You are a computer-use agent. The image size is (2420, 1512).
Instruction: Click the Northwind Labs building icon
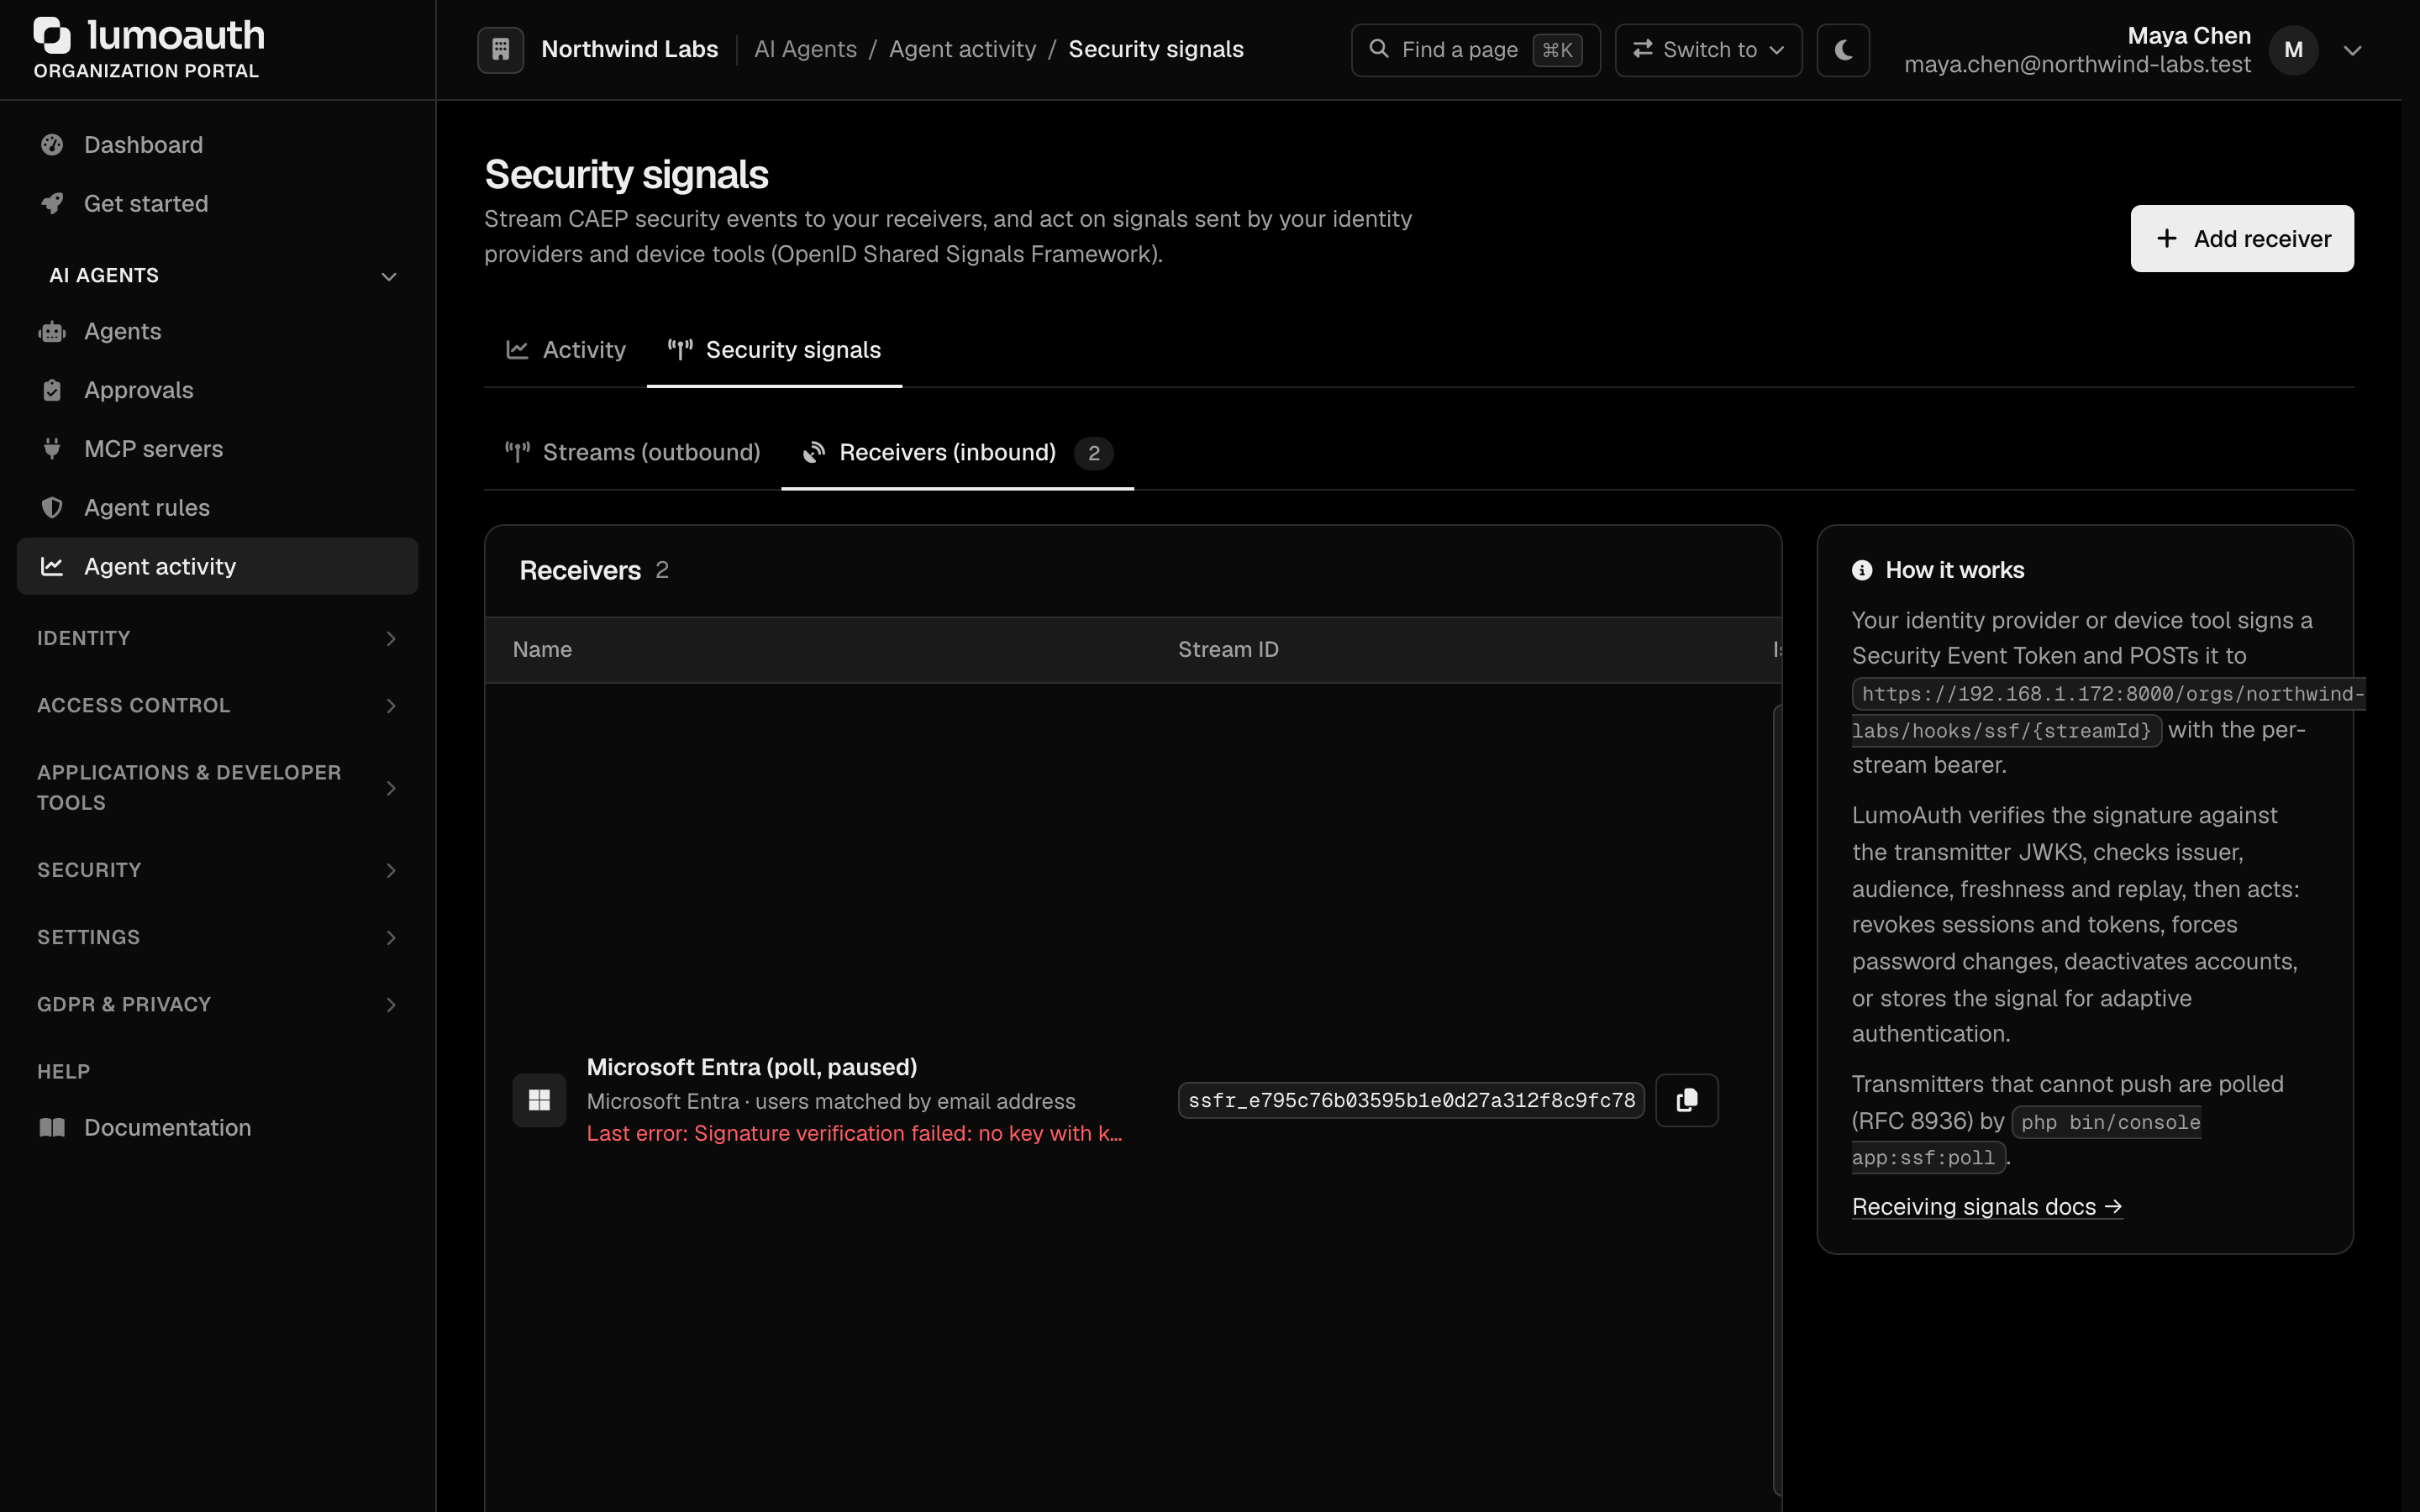pos(501,49)
